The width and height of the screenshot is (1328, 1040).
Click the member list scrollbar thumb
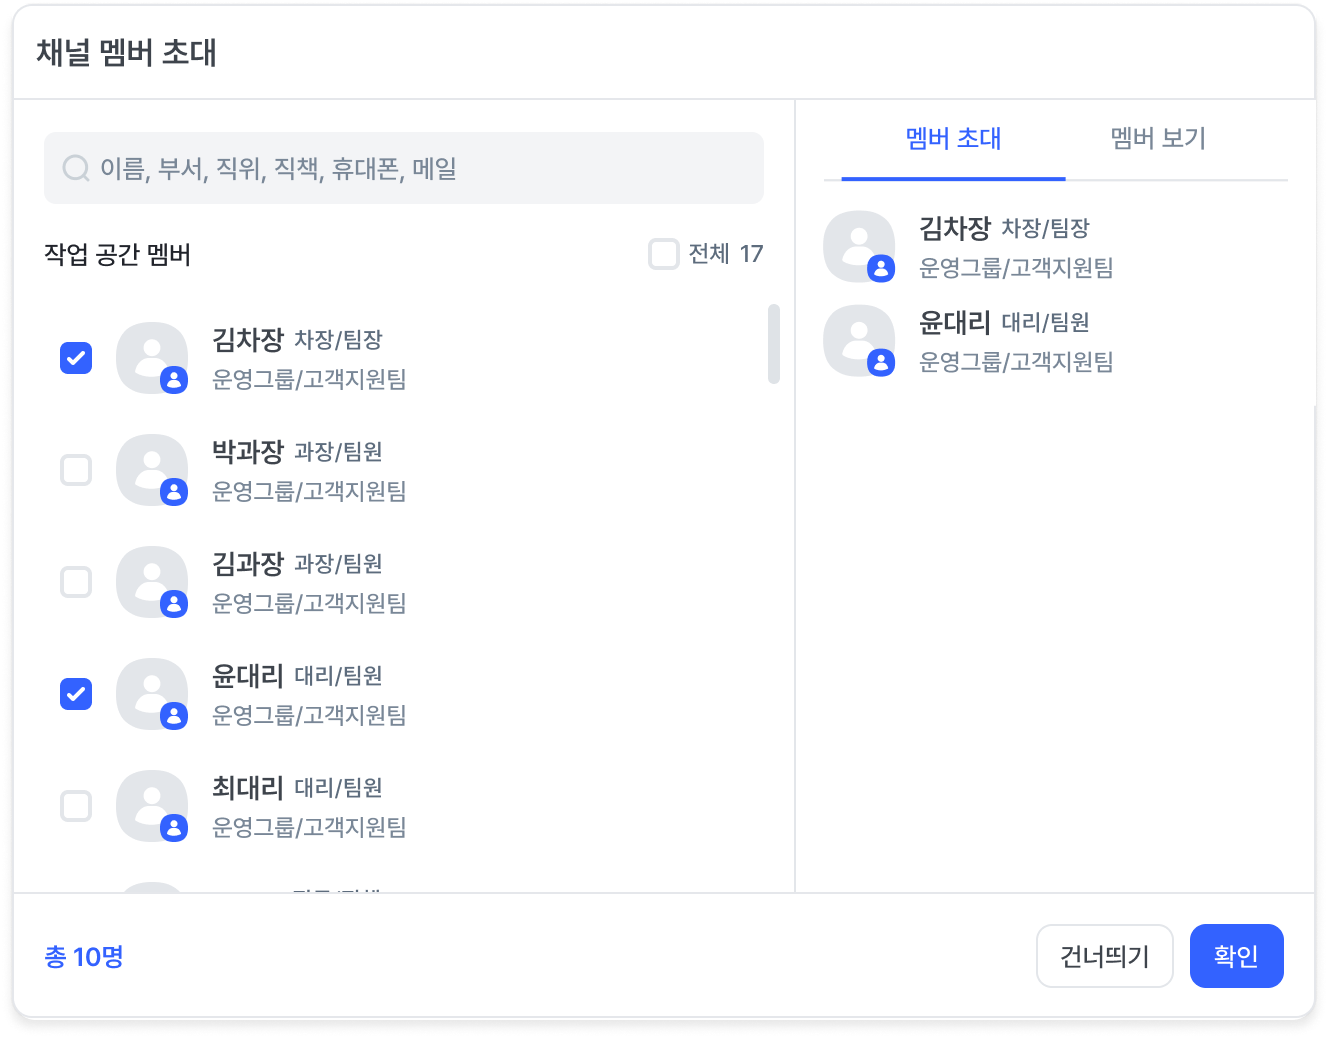[x=773, y=344]
